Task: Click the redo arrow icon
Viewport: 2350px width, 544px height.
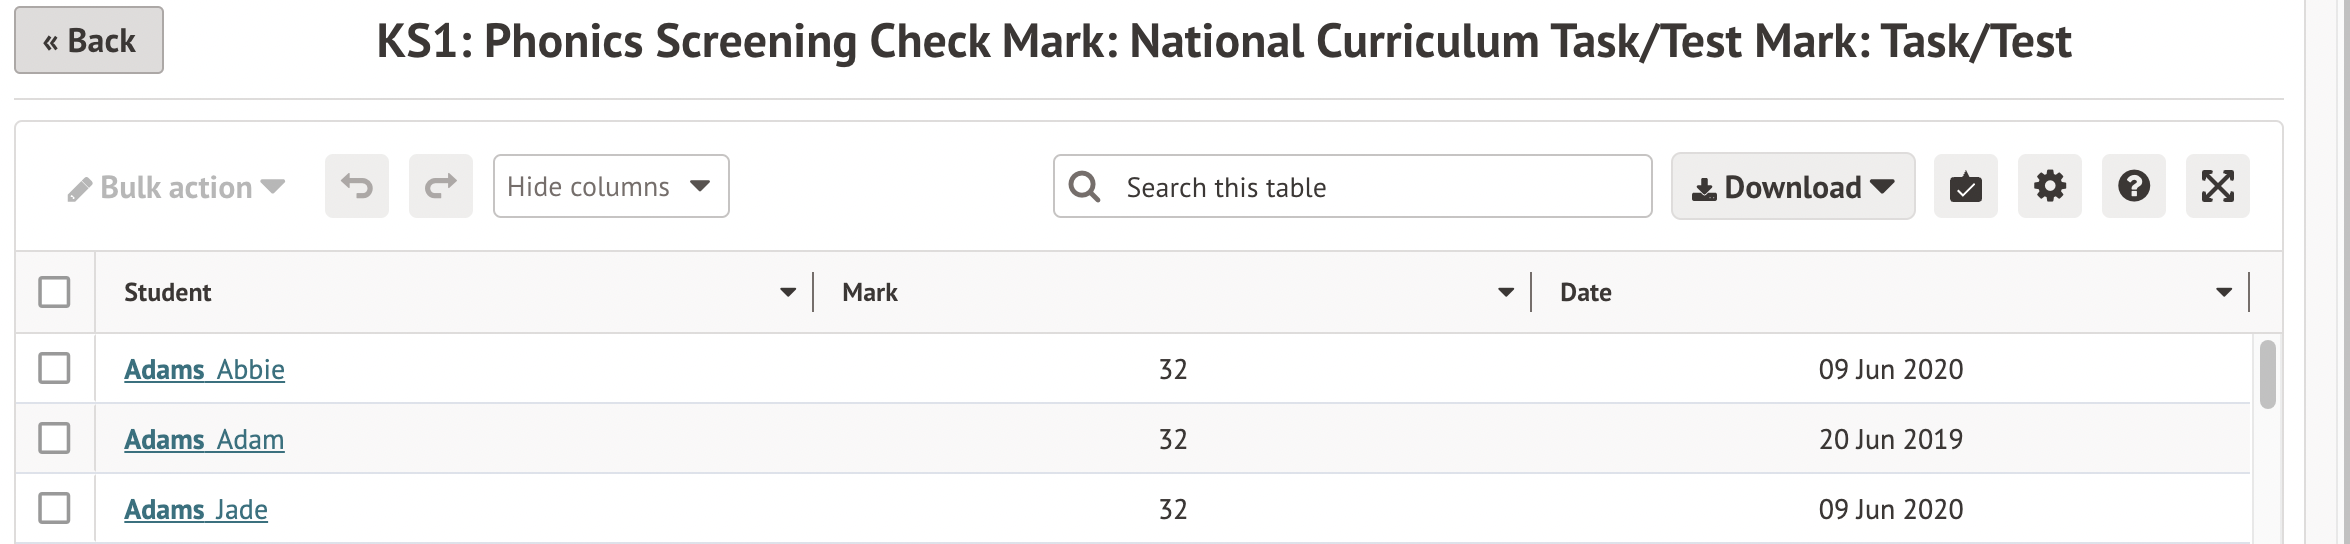Action: (440, 186)
